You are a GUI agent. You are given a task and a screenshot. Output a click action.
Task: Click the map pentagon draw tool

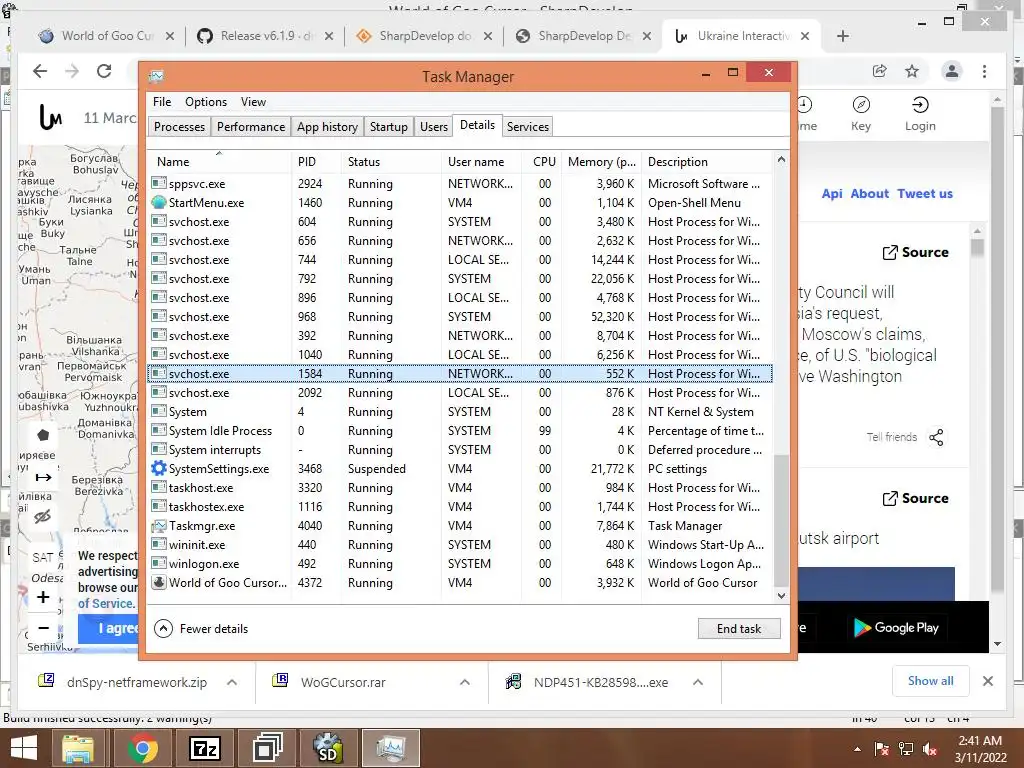[43, 435]
